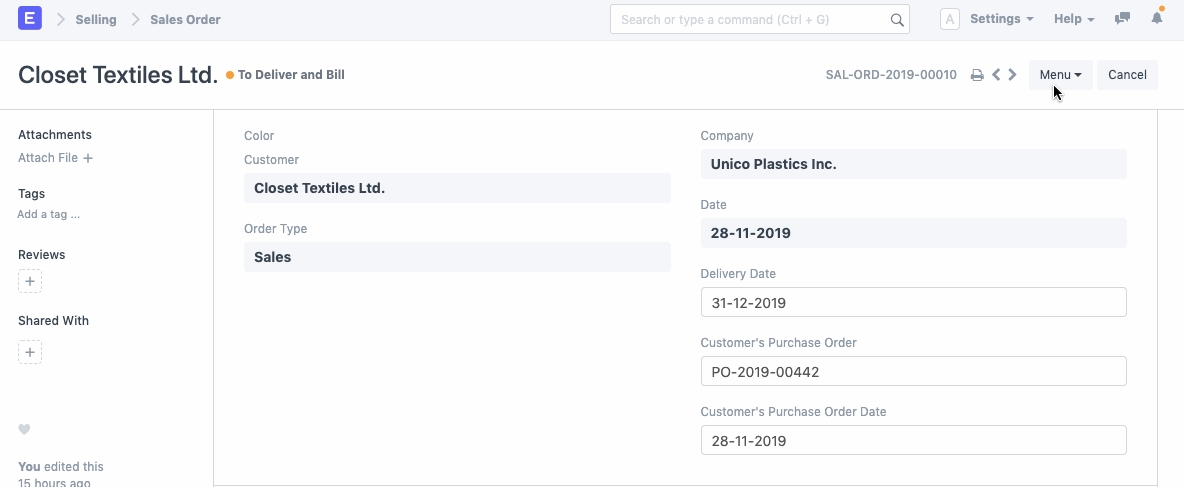
Task: Open the notifications bell
Action: pos(1157,19)
